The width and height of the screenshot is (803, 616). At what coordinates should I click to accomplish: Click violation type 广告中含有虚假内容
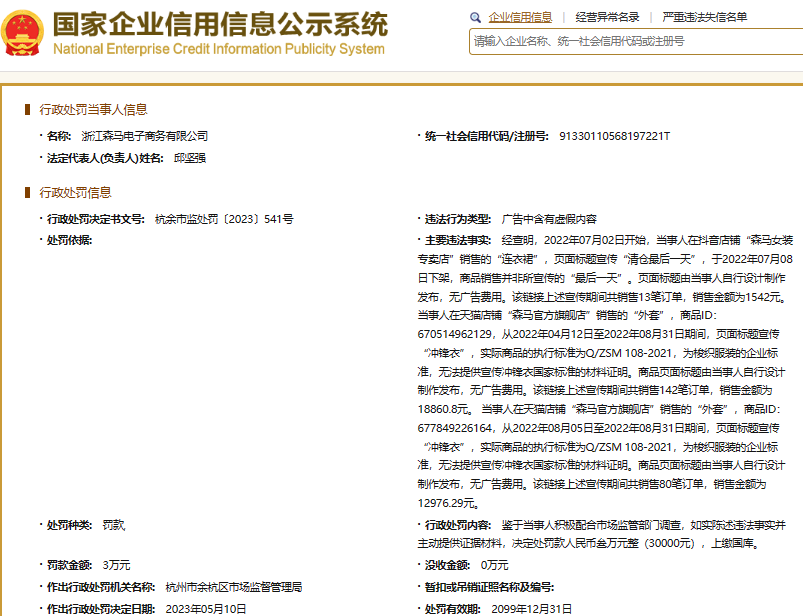click(x=548, y=218)
